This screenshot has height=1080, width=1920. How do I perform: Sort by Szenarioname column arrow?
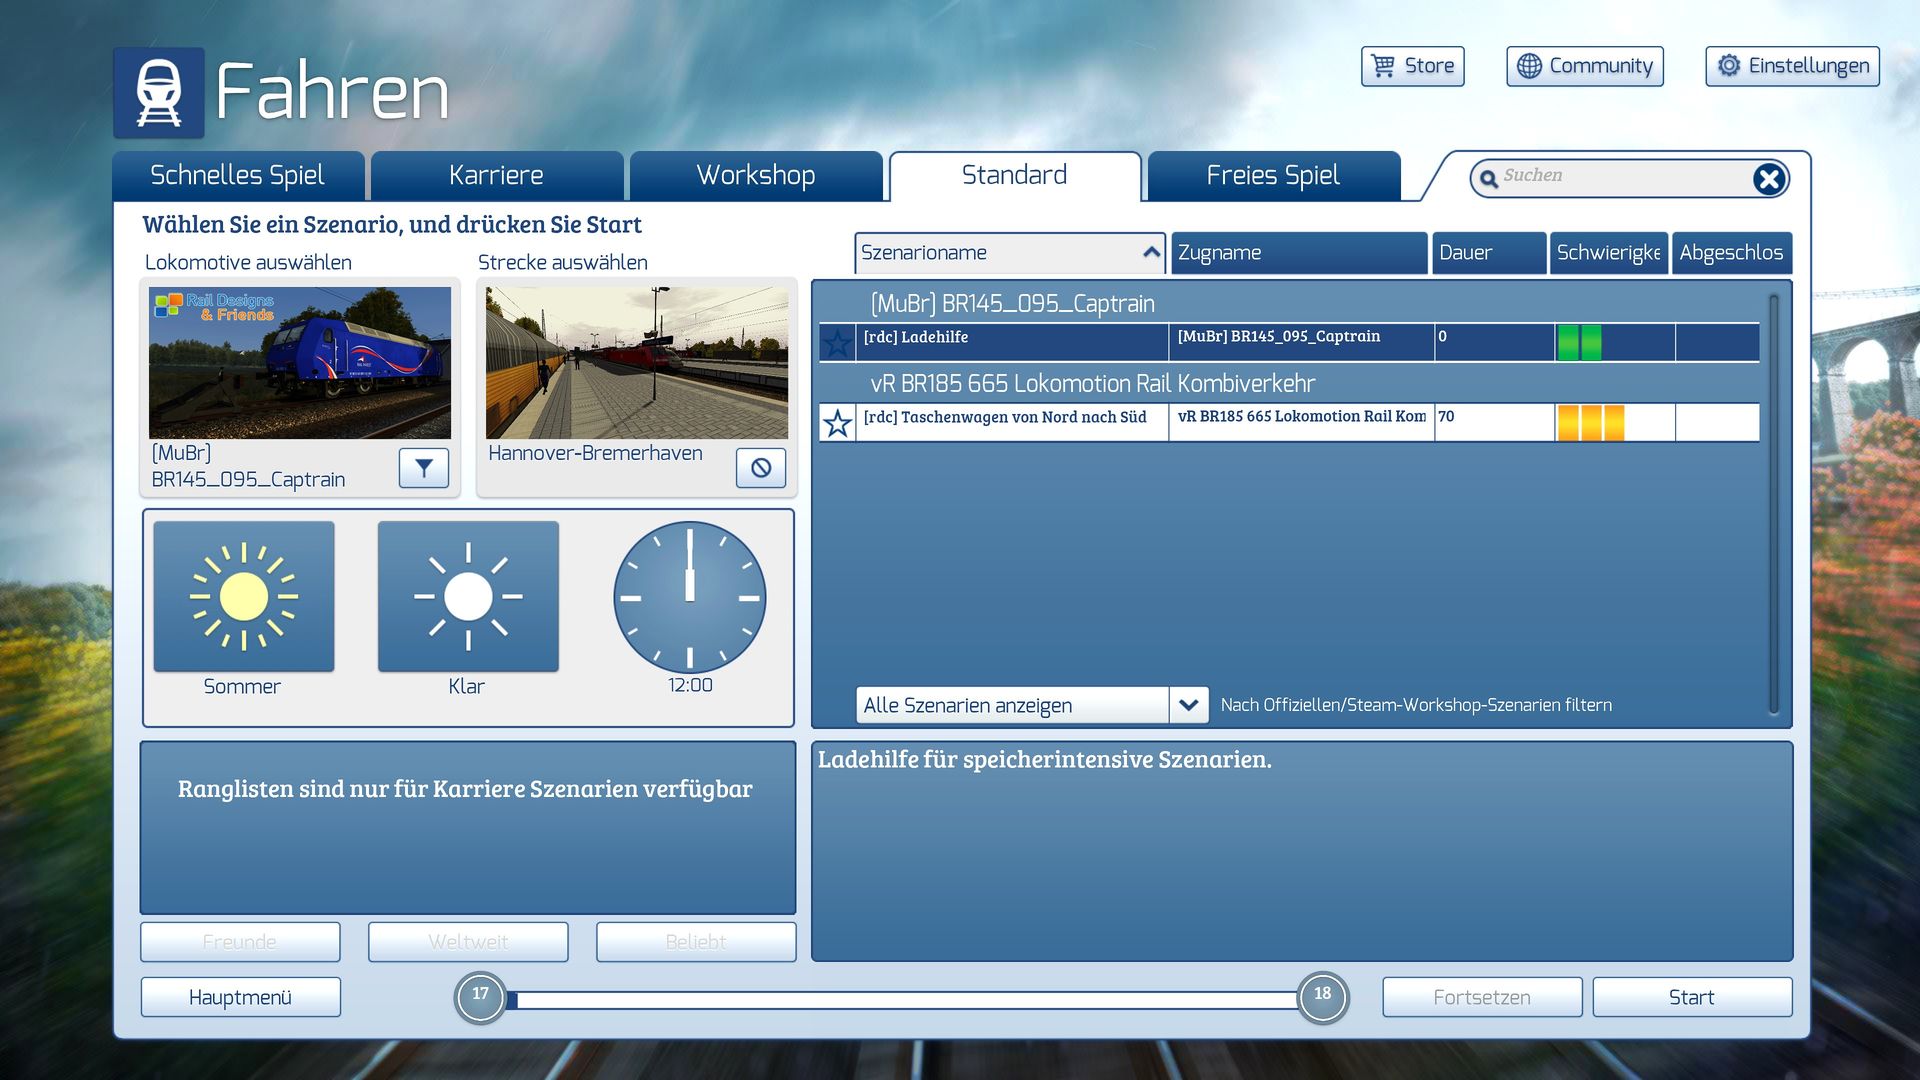[x=1151, y=253]
